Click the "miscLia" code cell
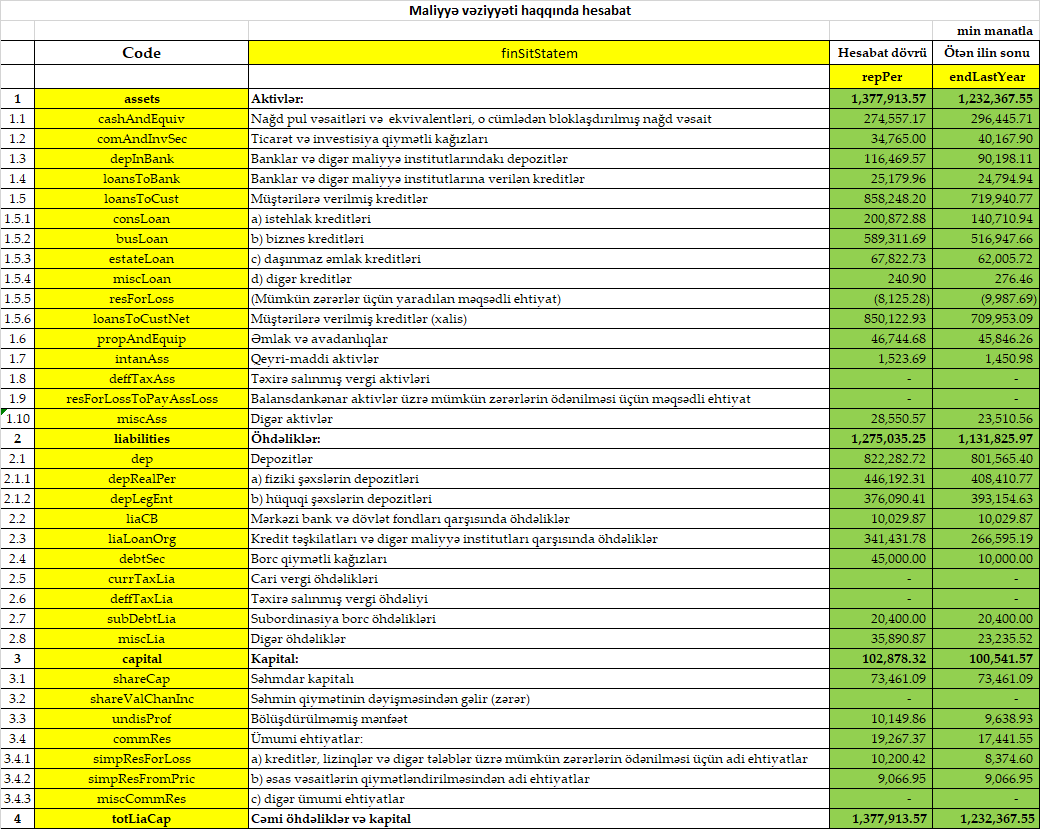The width and height of the screenshot is (1040, 829). tap(141, 639)
